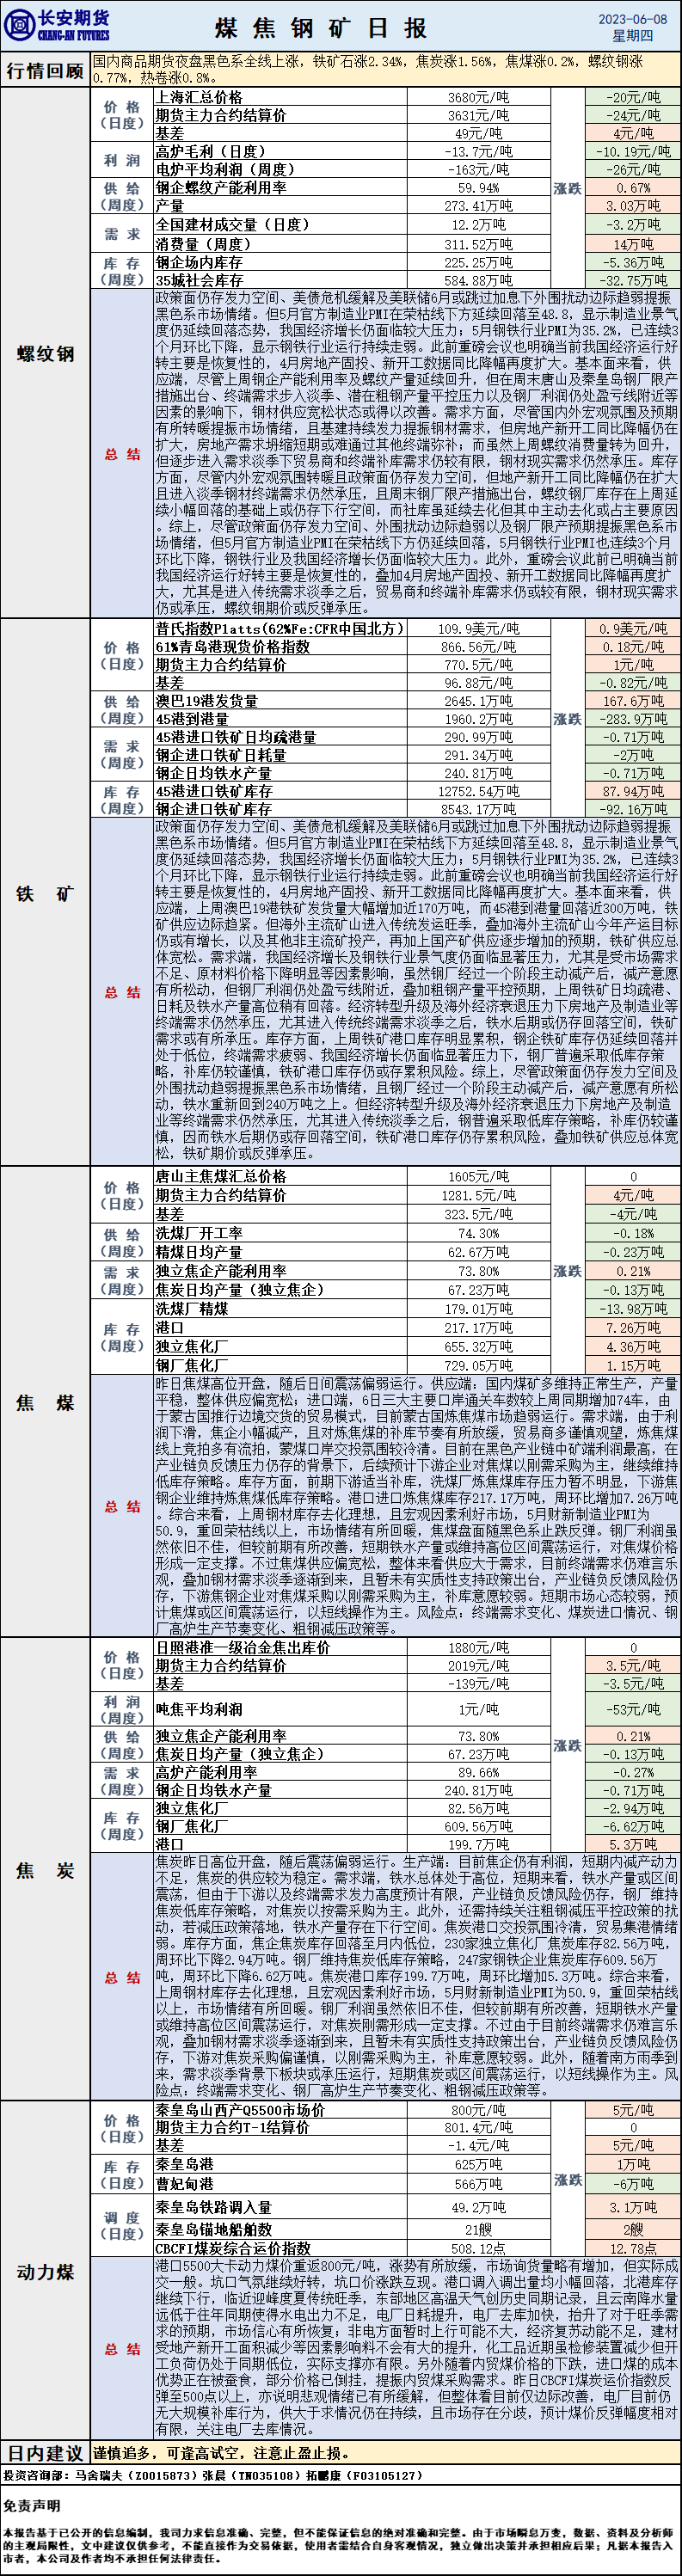Select the '45港到港量' row label
Screen dimensions: 682x2576
click(x=192, y=719)
